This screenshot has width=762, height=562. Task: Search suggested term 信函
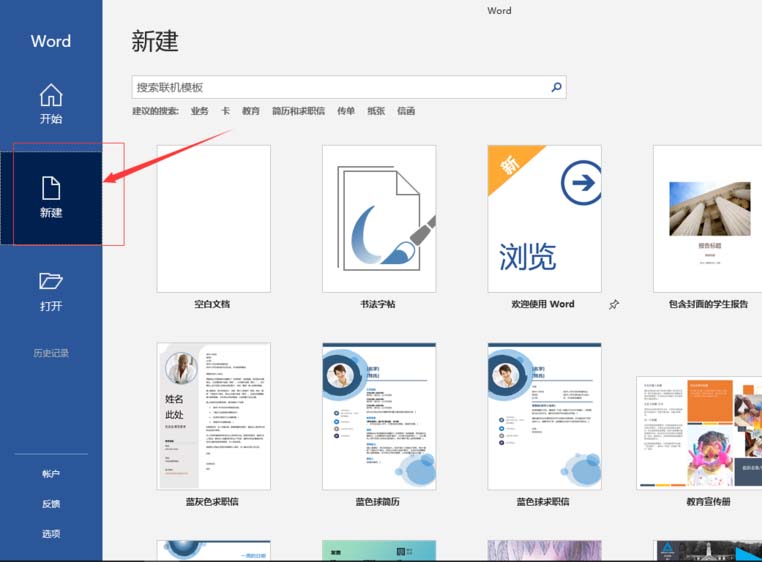406,111
